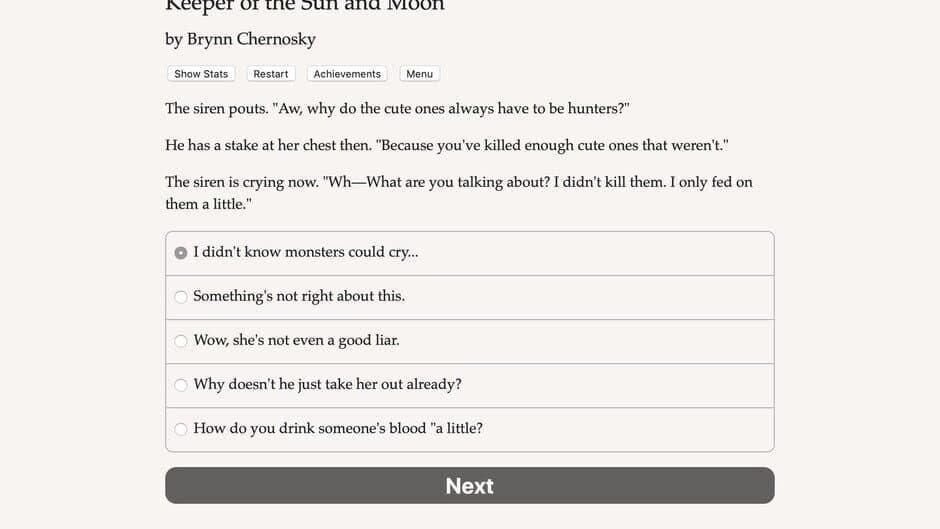The width and height of the screenshot is (940, 529).
Task: Click the paragraph starting "The siren is crying now."
Action: 458,192
